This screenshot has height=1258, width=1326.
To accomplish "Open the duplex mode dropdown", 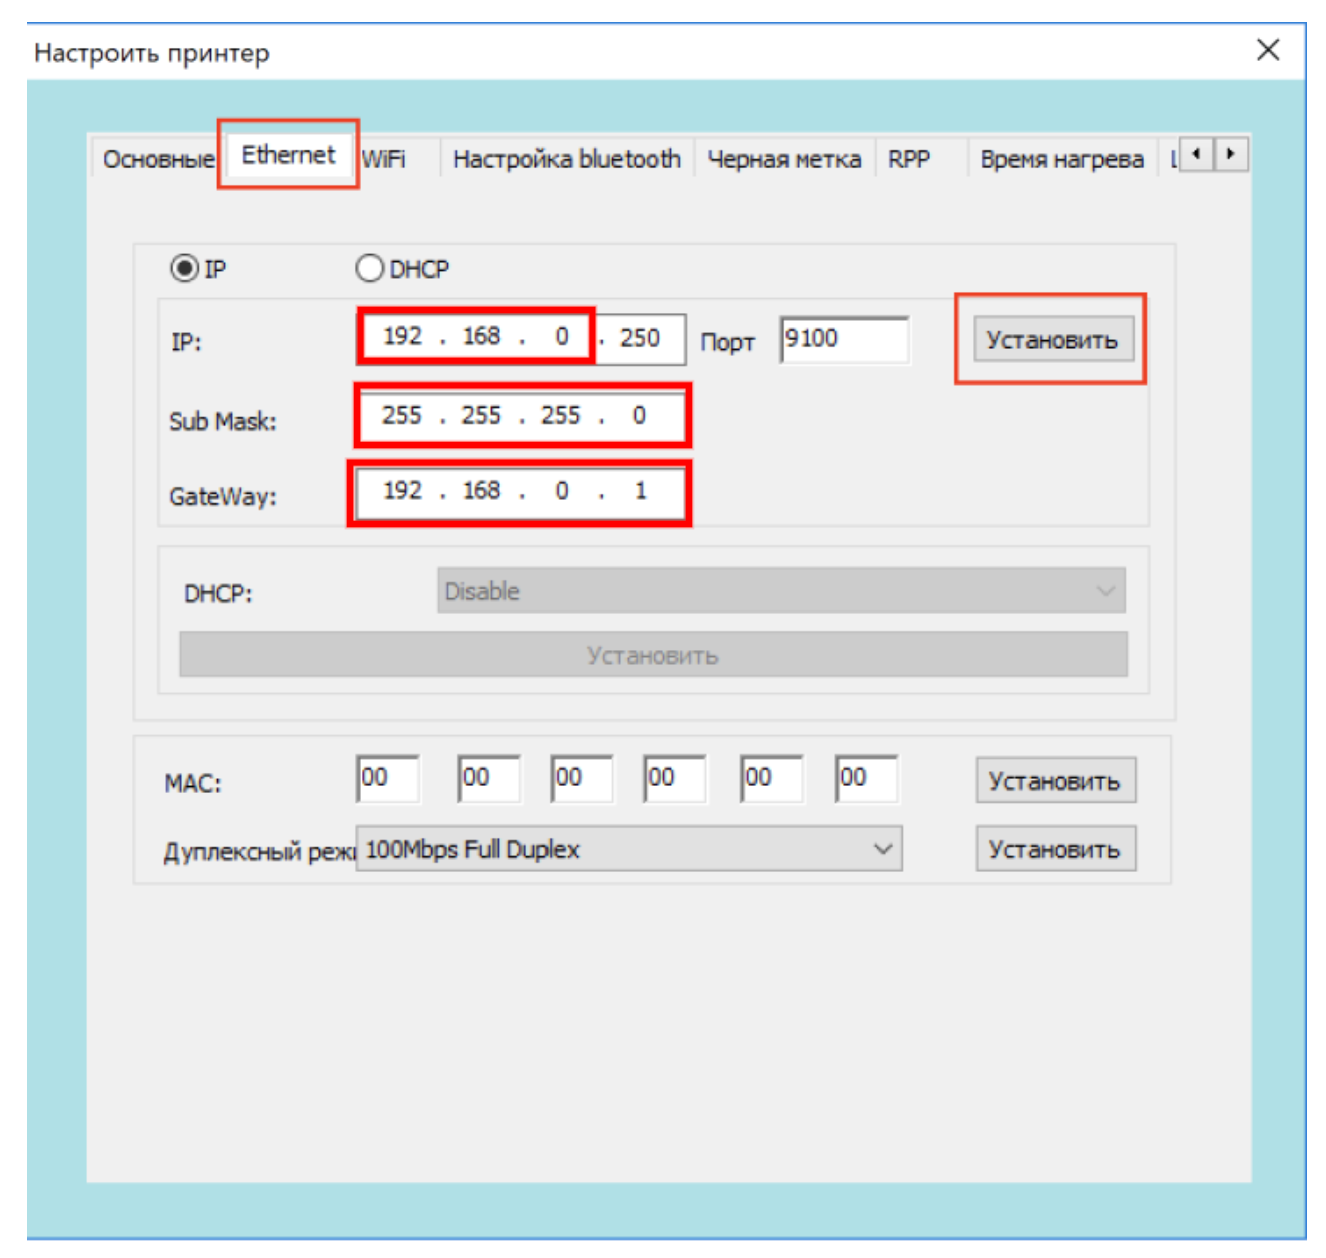I will pos(628,849).
